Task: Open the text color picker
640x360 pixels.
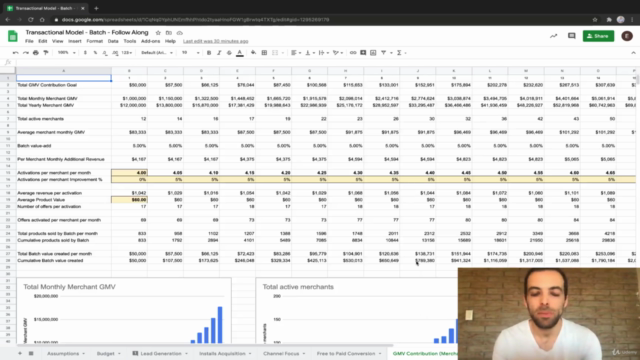Action: point(240,53)
